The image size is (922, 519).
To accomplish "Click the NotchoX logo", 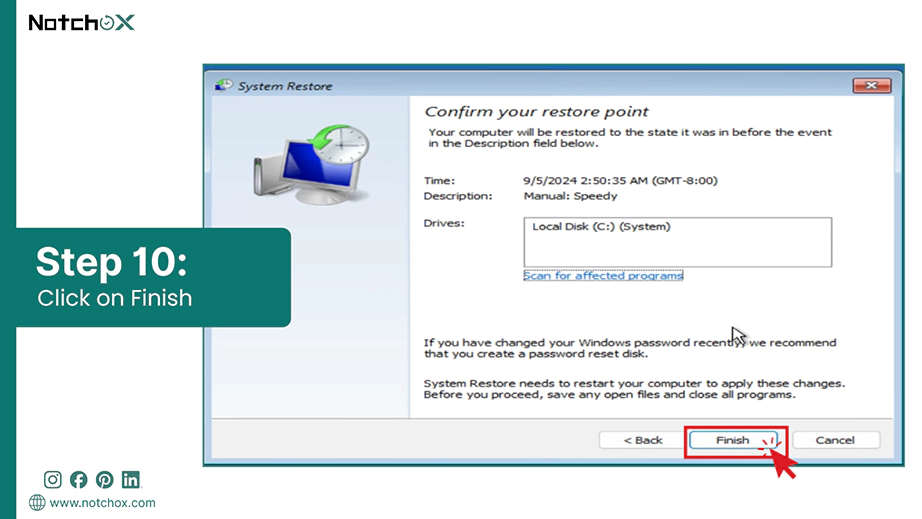I will [82, 23].
